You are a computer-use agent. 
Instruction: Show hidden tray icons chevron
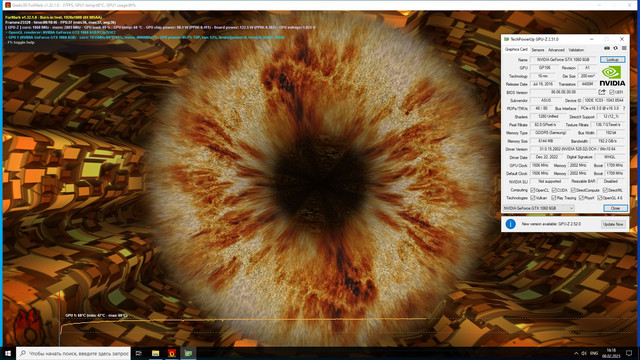(576, 353)
